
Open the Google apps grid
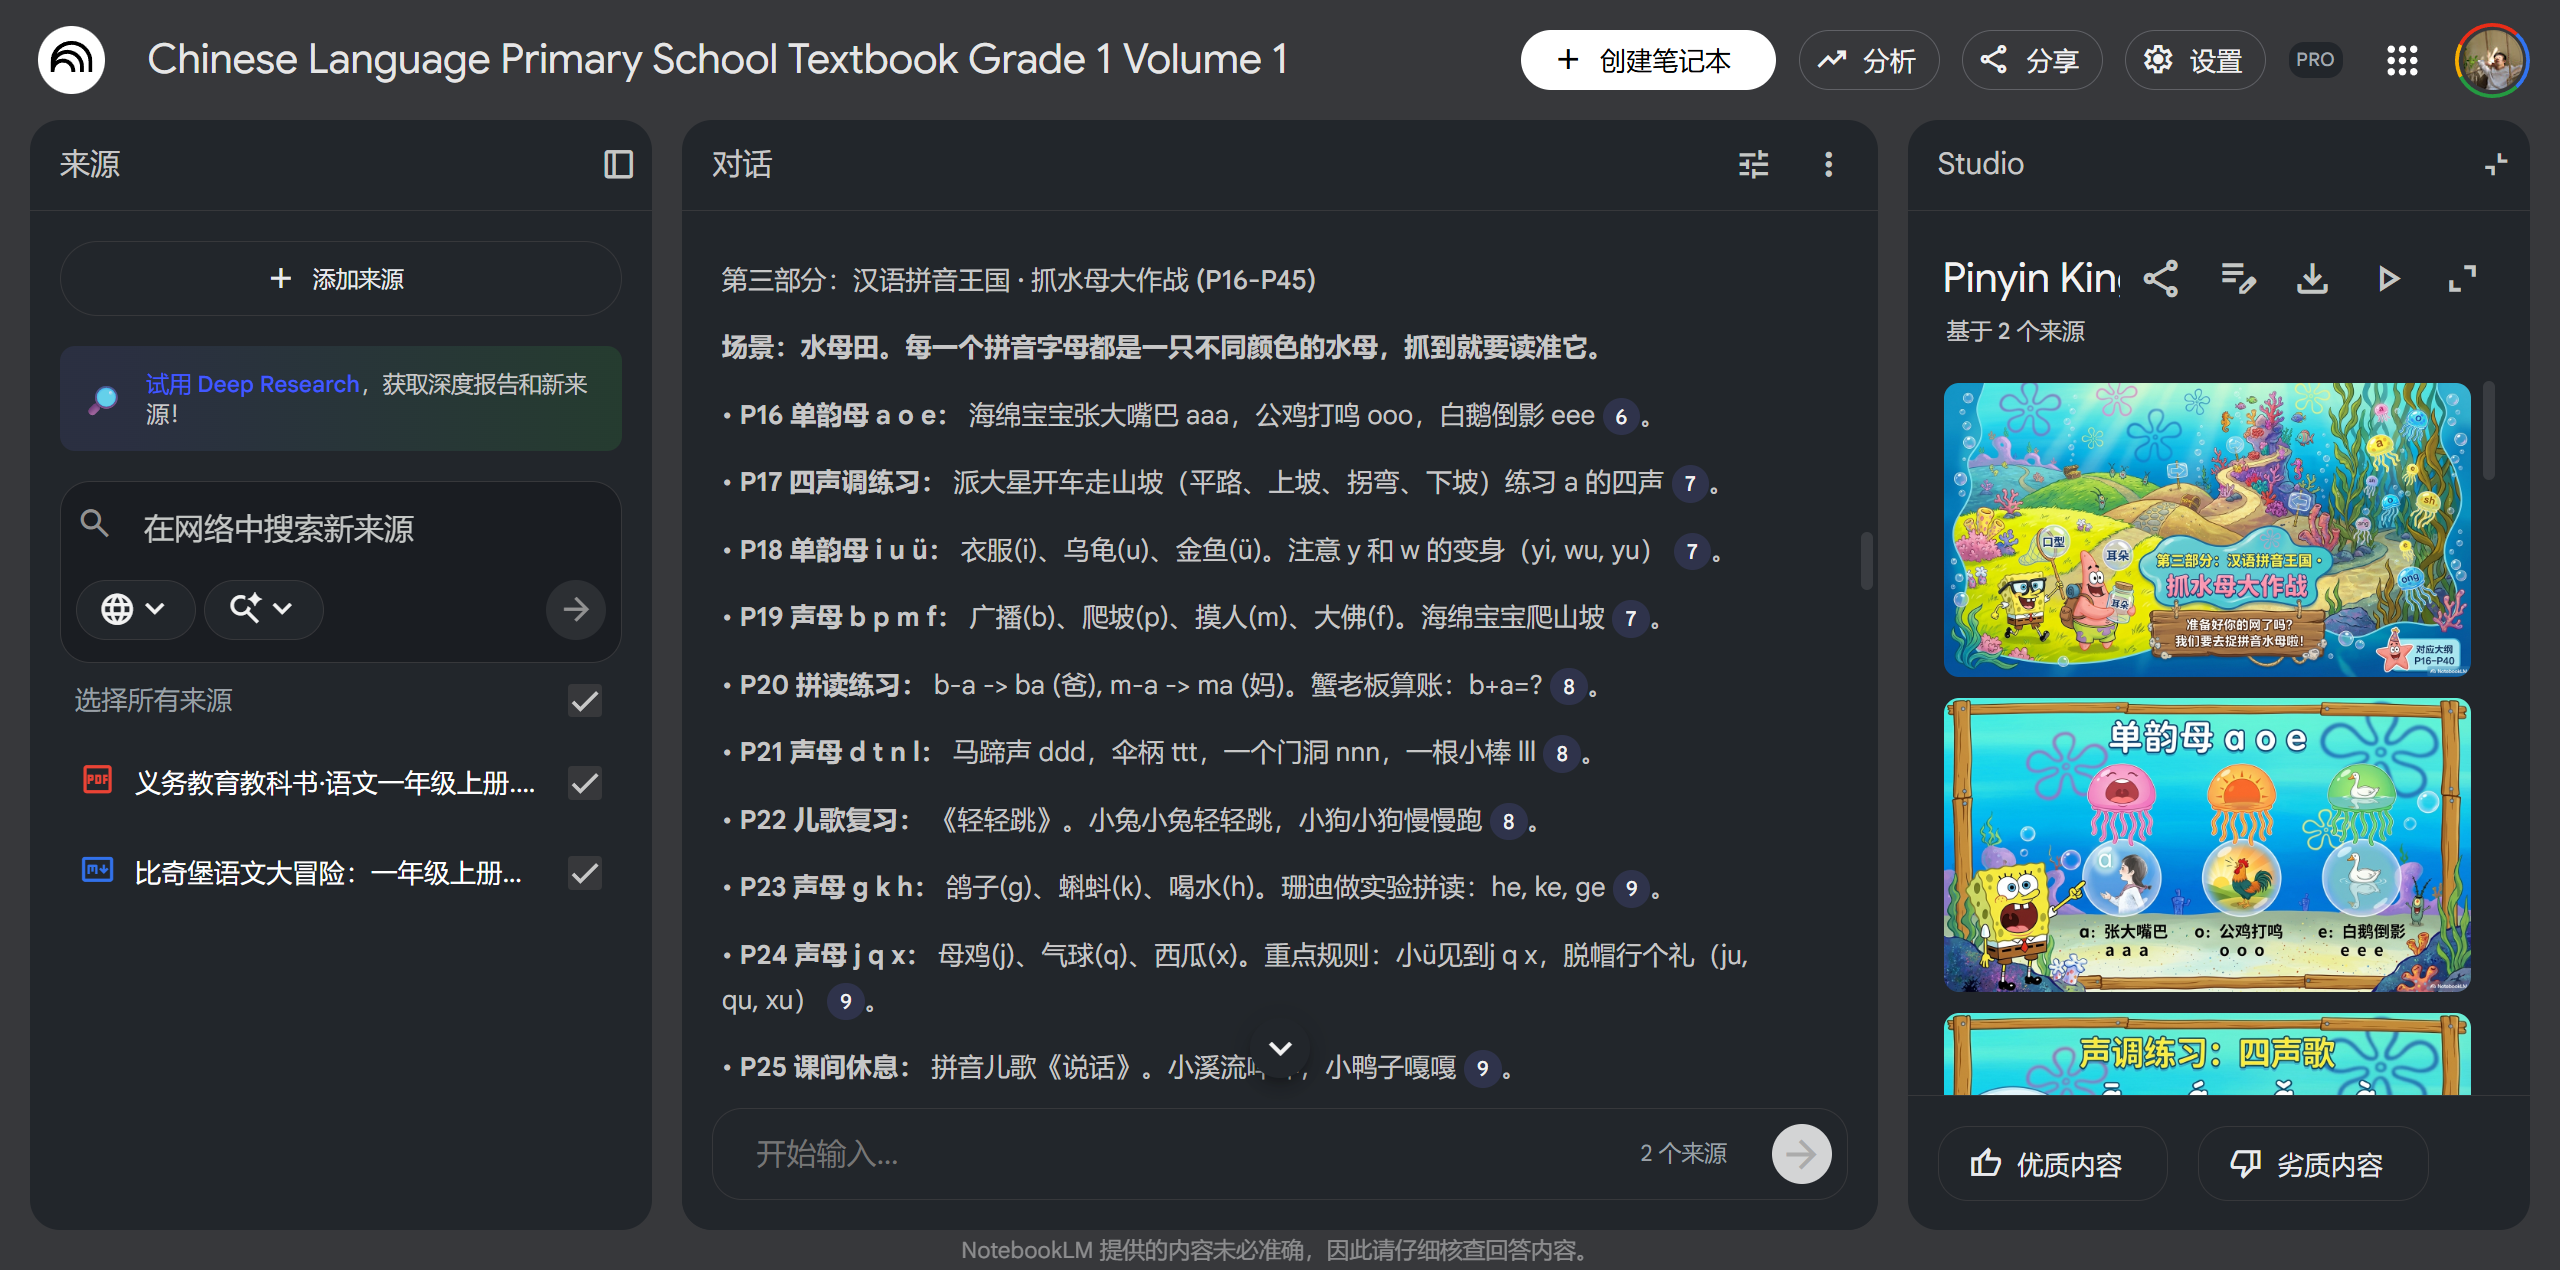tap(2402, 60)
